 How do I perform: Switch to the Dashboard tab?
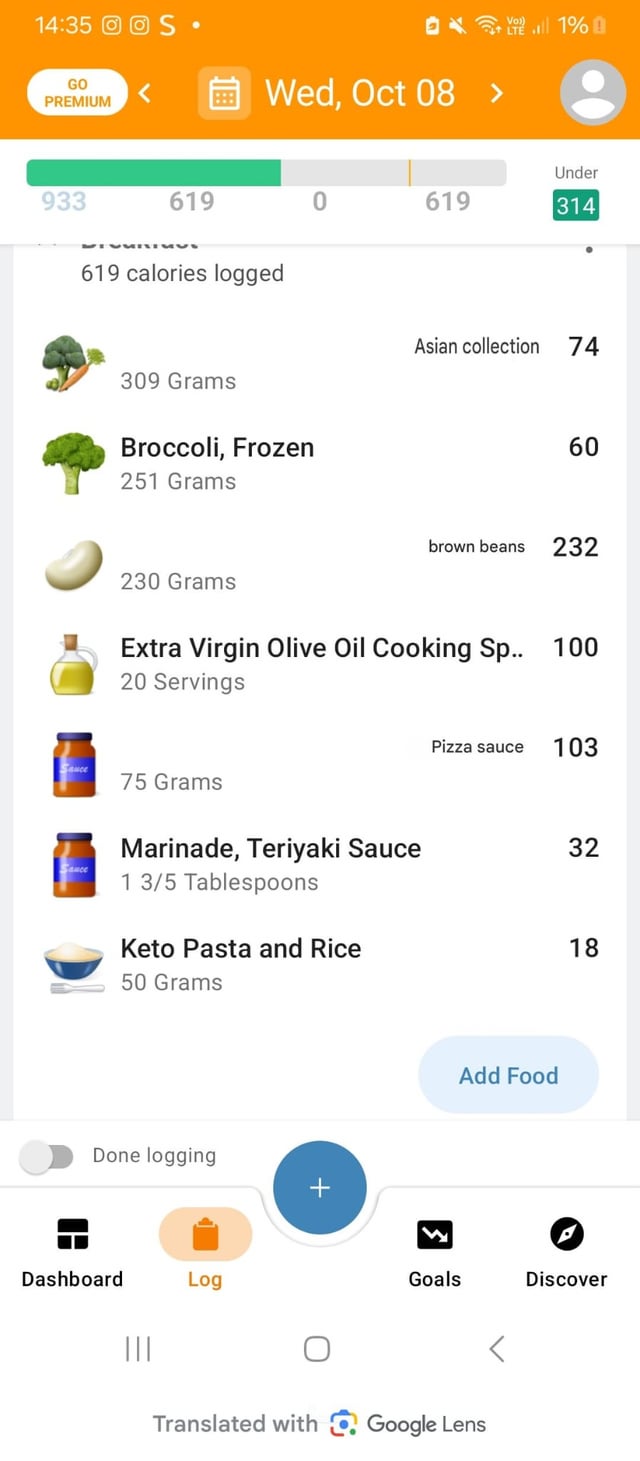coord(72,1250)
